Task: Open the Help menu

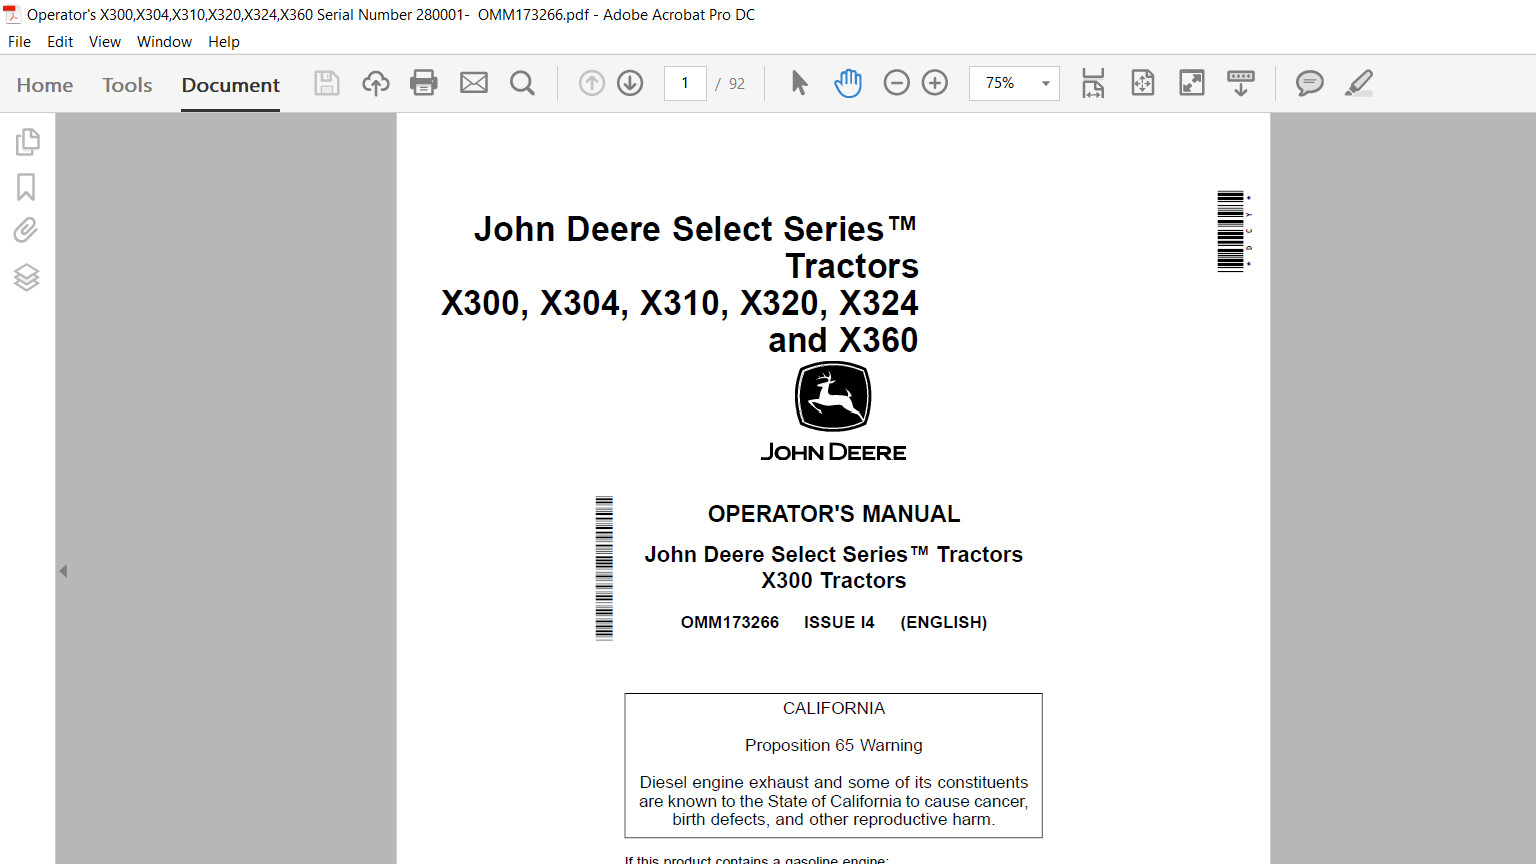Action: (224, 42)
